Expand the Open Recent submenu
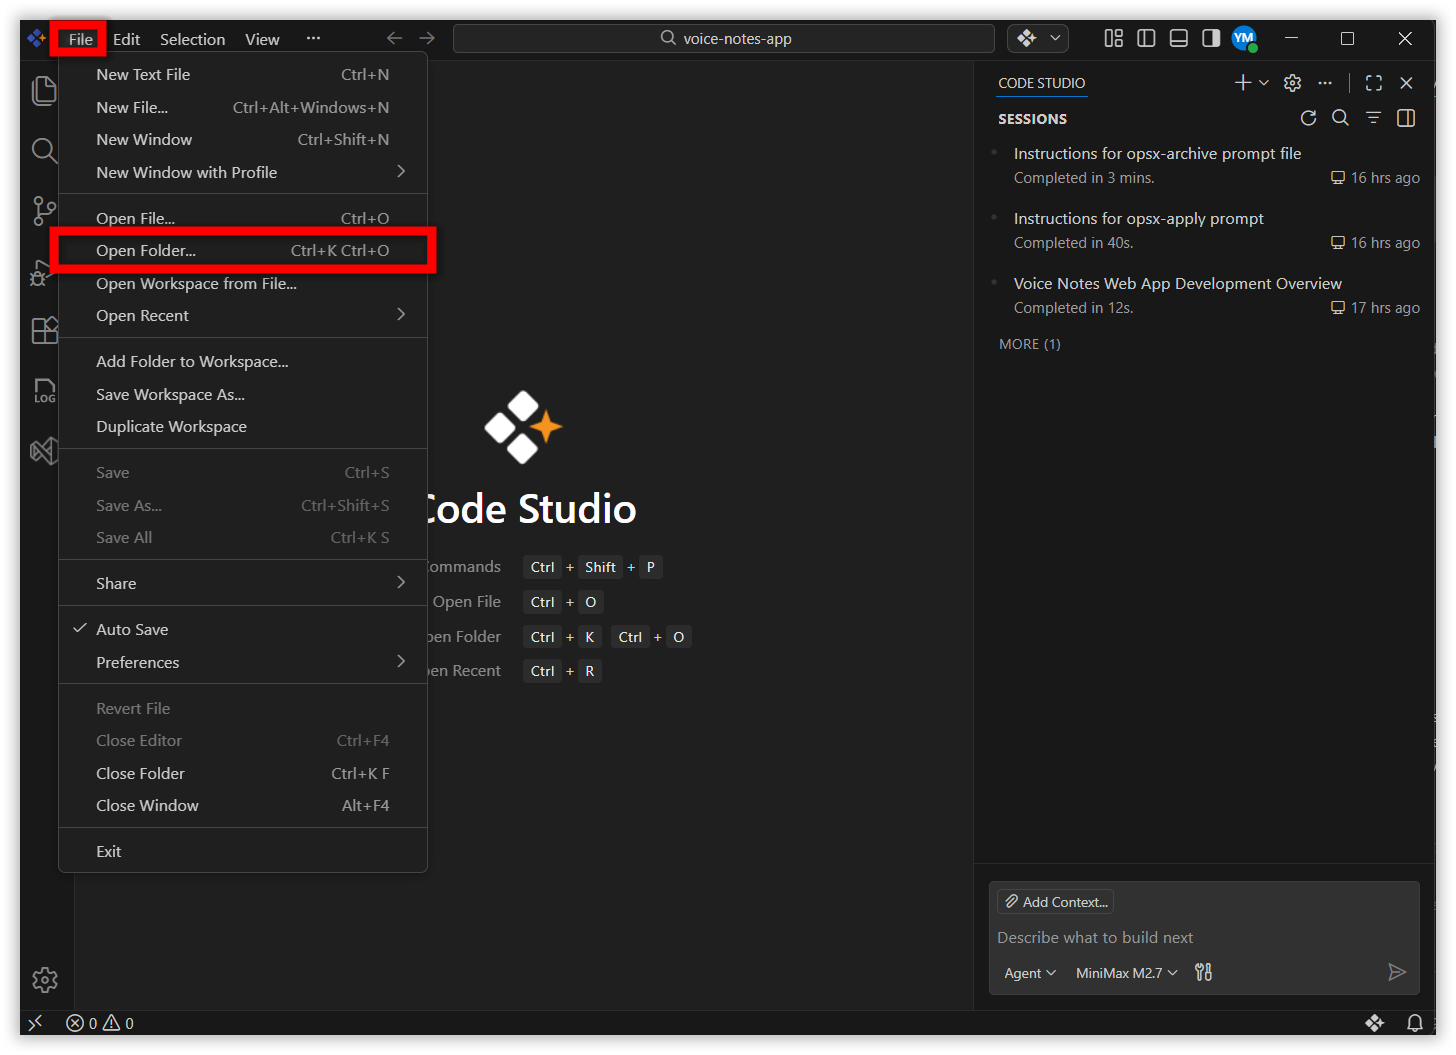The width and height of the screenshot is (1456, 1055). coord(243,315)
